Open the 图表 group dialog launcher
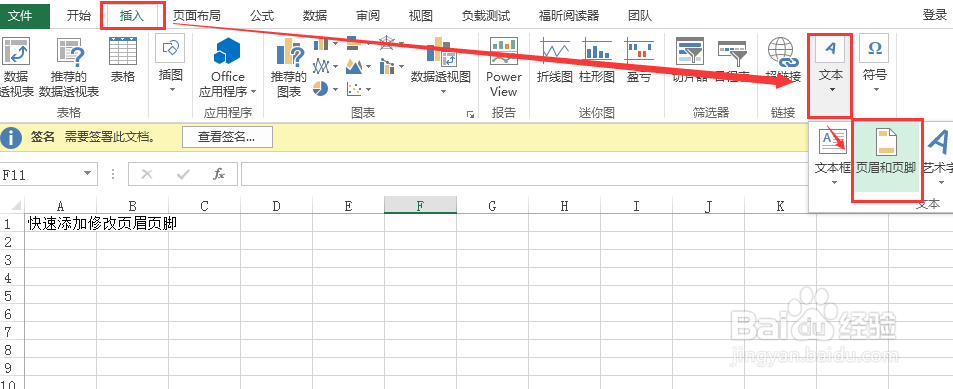Screen dimensions: 953x389 (469, 114)
